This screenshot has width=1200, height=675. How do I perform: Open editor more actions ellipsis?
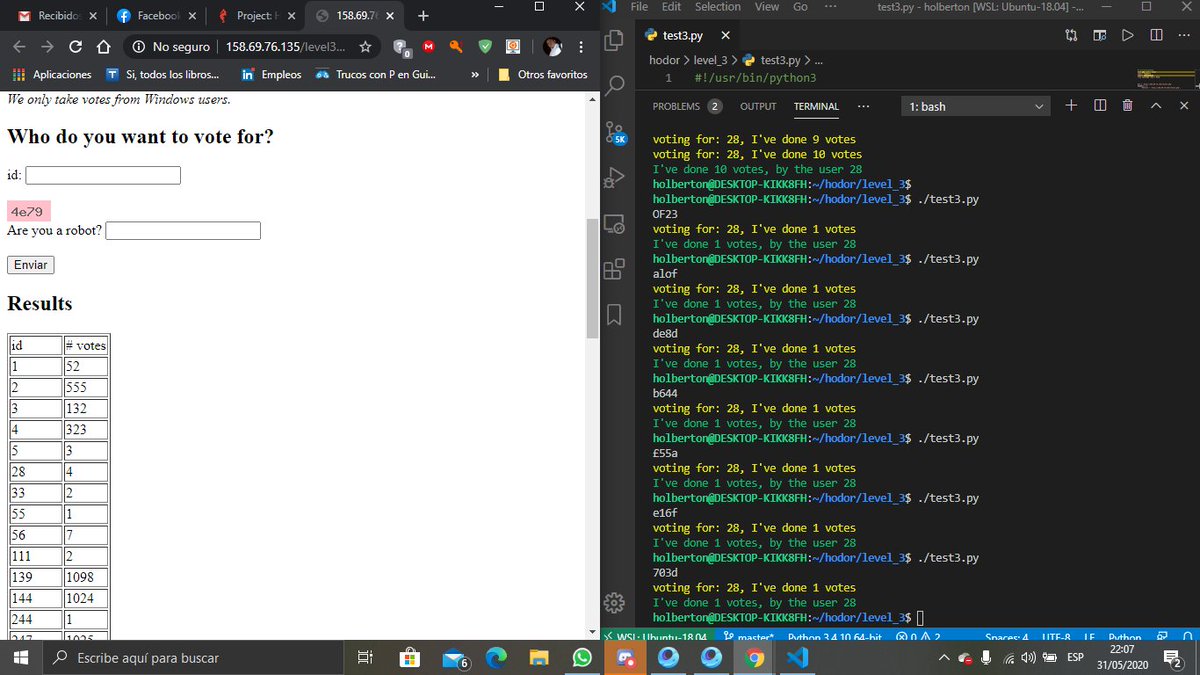(1184, 35)
